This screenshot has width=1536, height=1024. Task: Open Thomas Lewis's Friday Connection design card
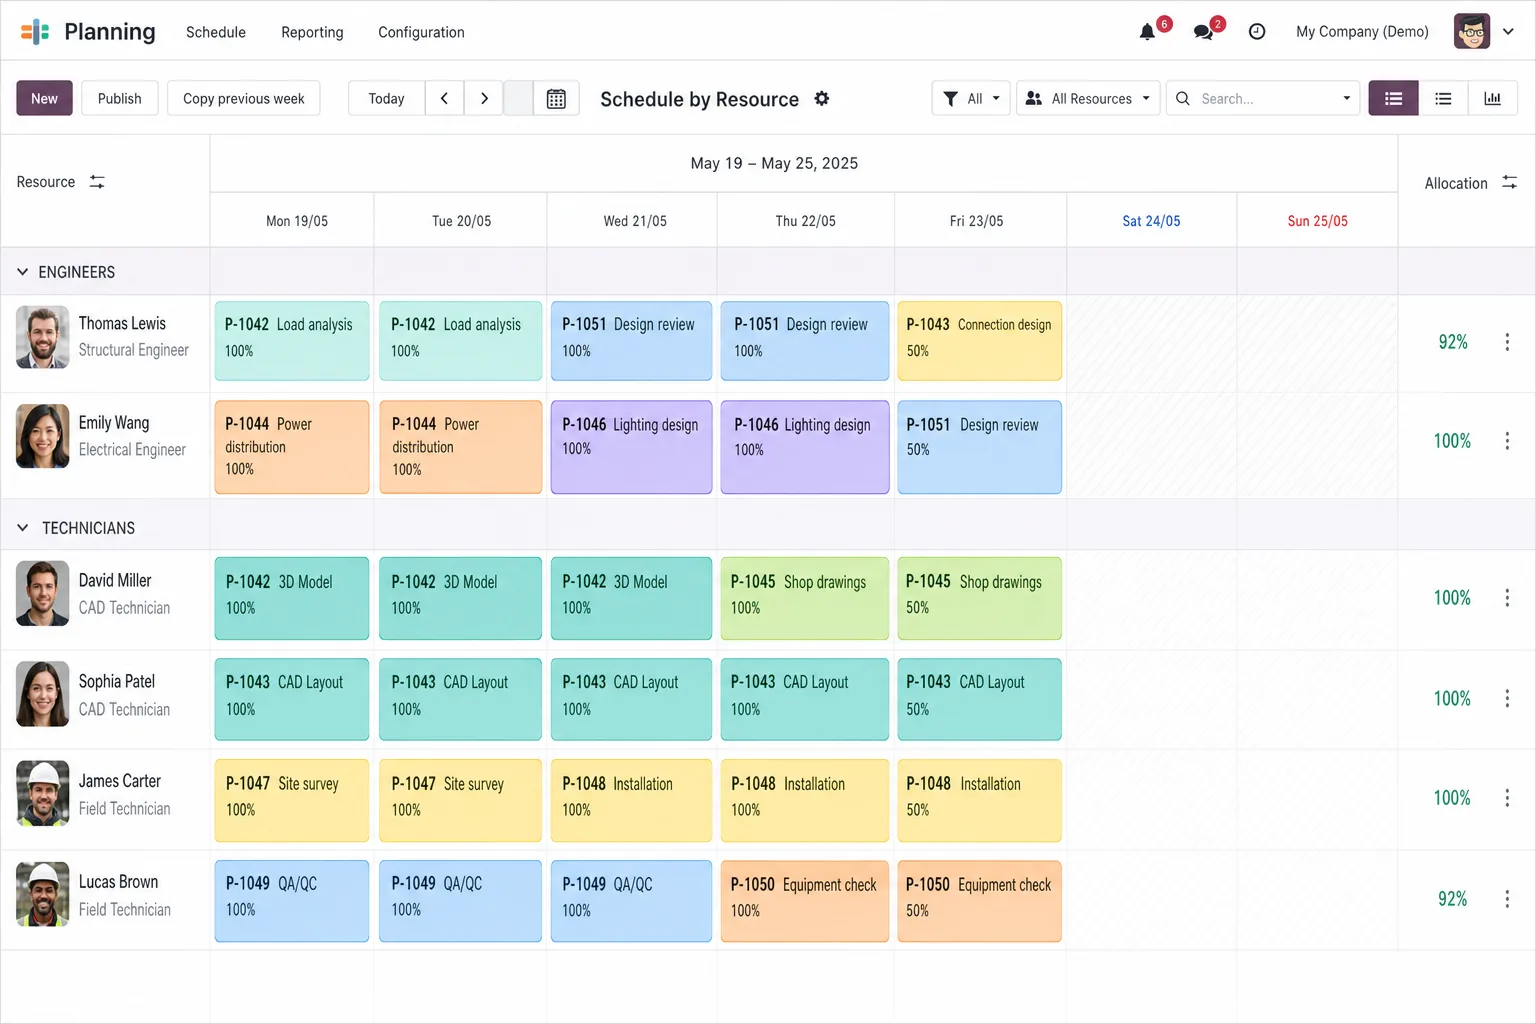[x=980, y=341]
